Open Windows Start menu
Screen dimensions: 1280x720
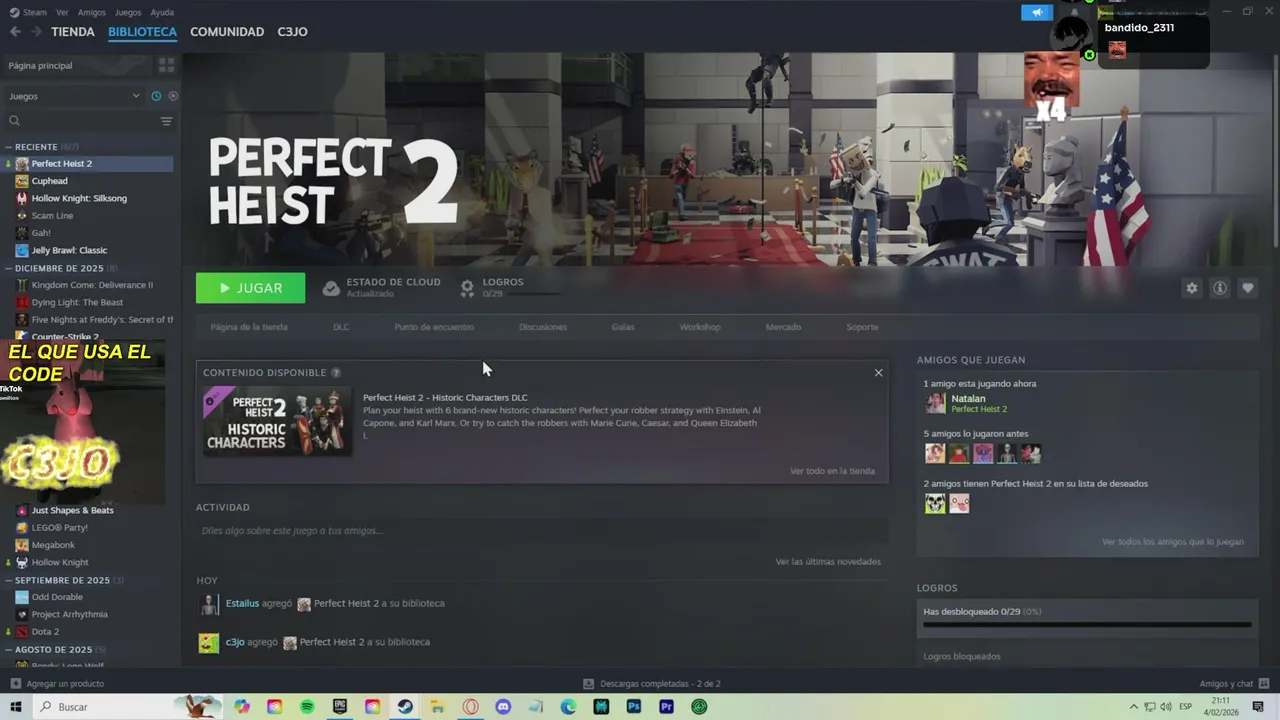click(x=15, y=707)
